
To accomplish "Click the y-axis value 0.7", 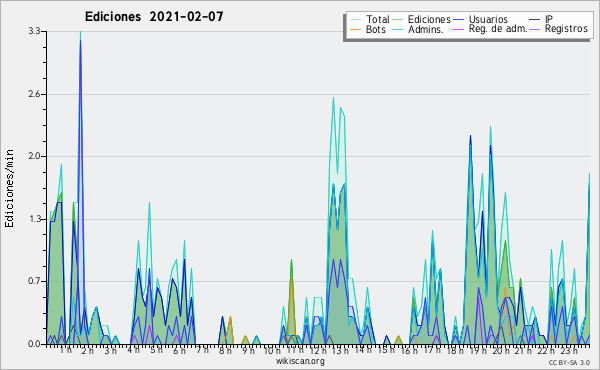I will pos(34,281).
